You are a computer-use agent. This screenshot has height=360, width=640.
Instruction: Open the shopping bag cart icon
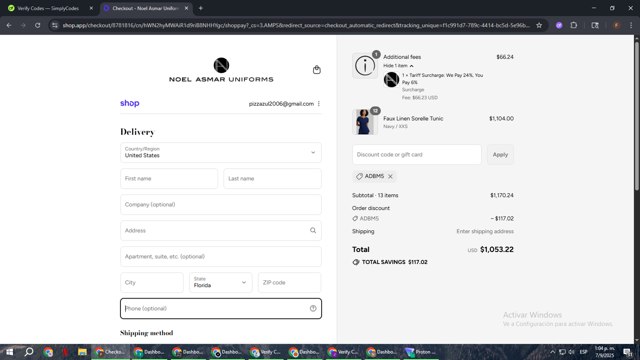(x=317, y=70)
